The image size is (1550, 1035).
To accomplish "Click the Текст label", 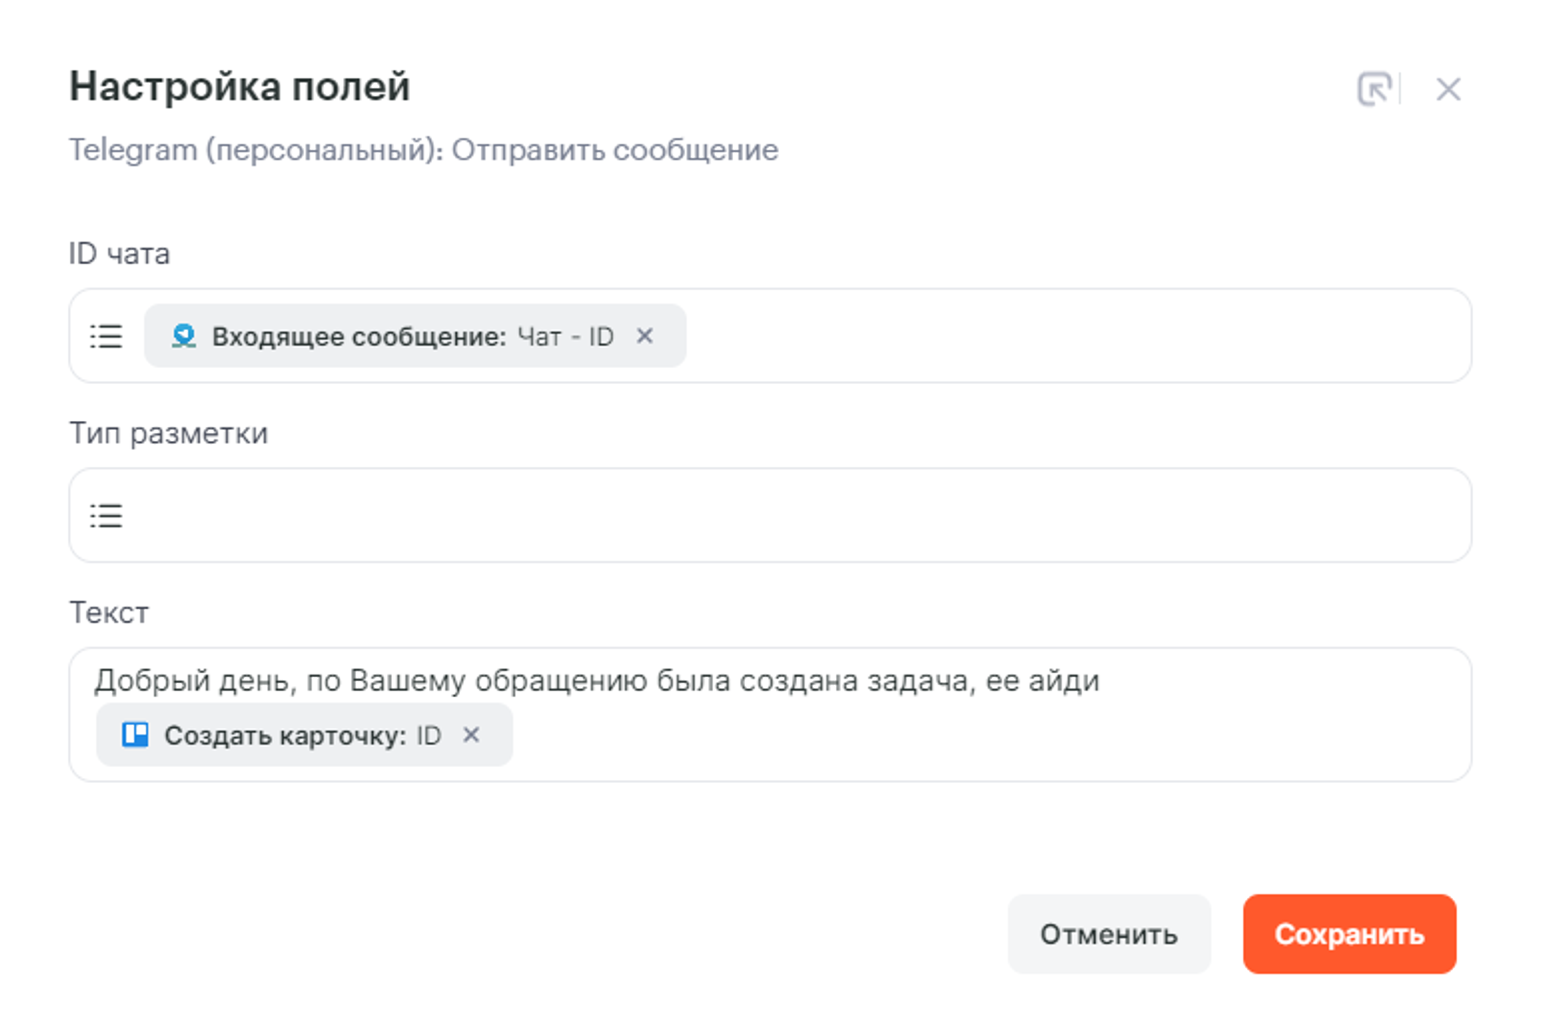I will click(x=108, y=612).
